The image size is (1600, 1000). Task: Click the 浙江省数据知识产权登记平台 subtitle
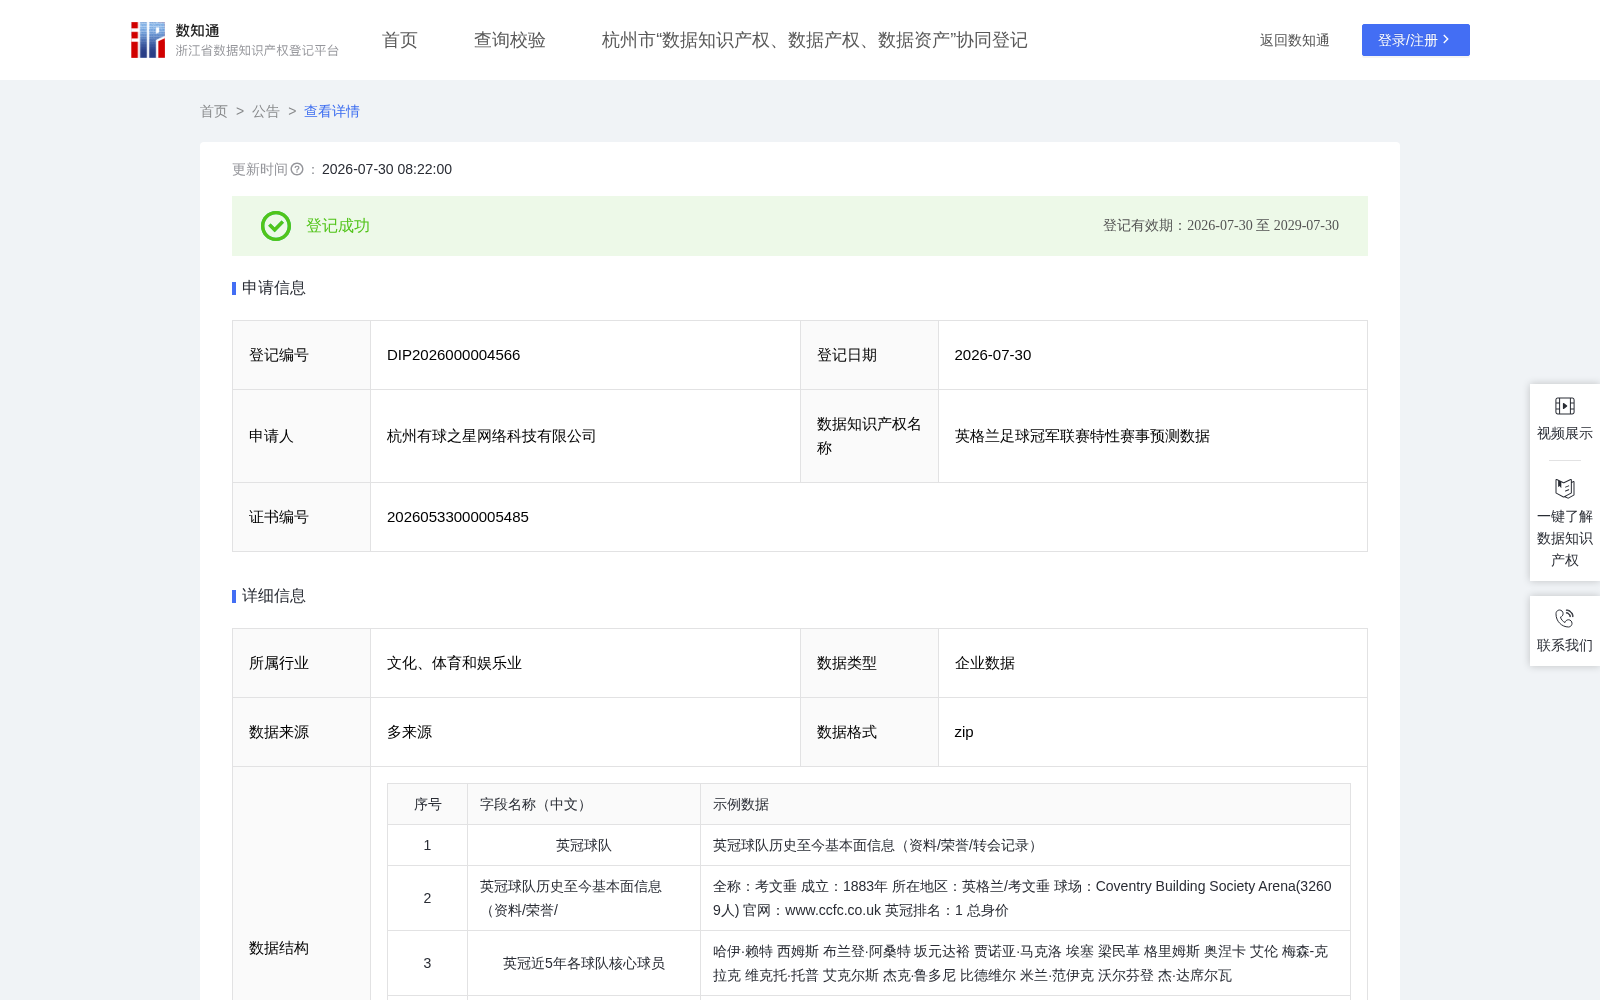click(x=257, y=51)
